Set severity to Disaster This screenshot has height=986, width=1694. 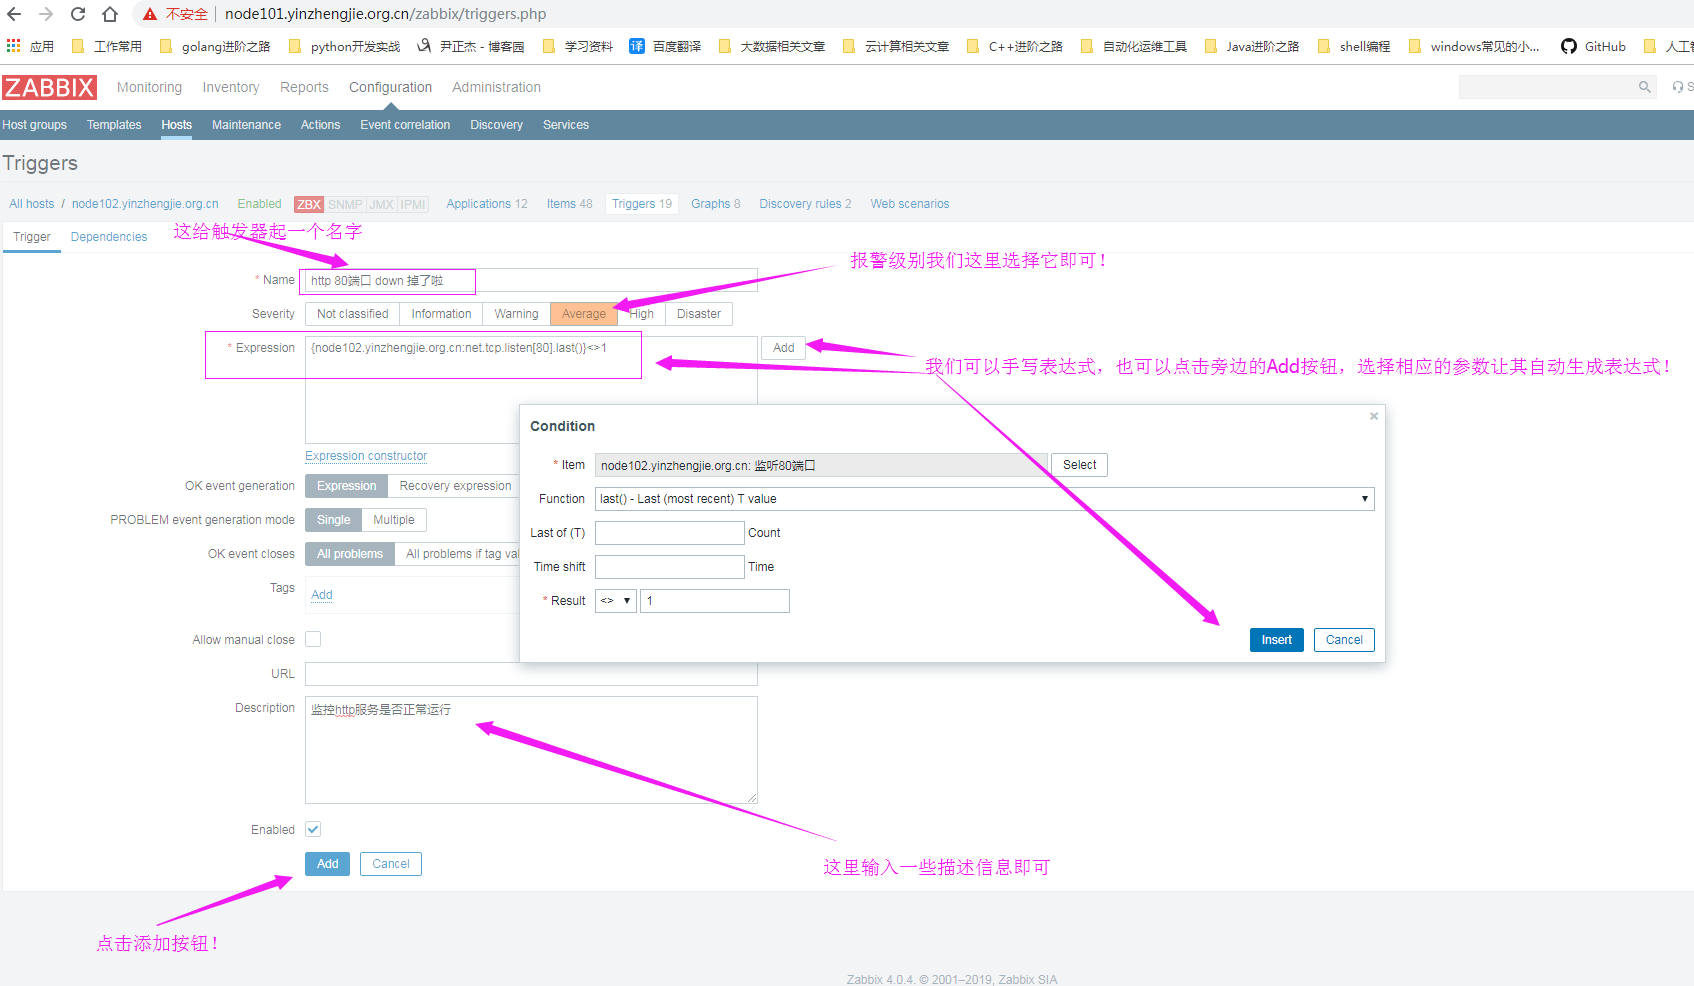(x=698, y=314)
